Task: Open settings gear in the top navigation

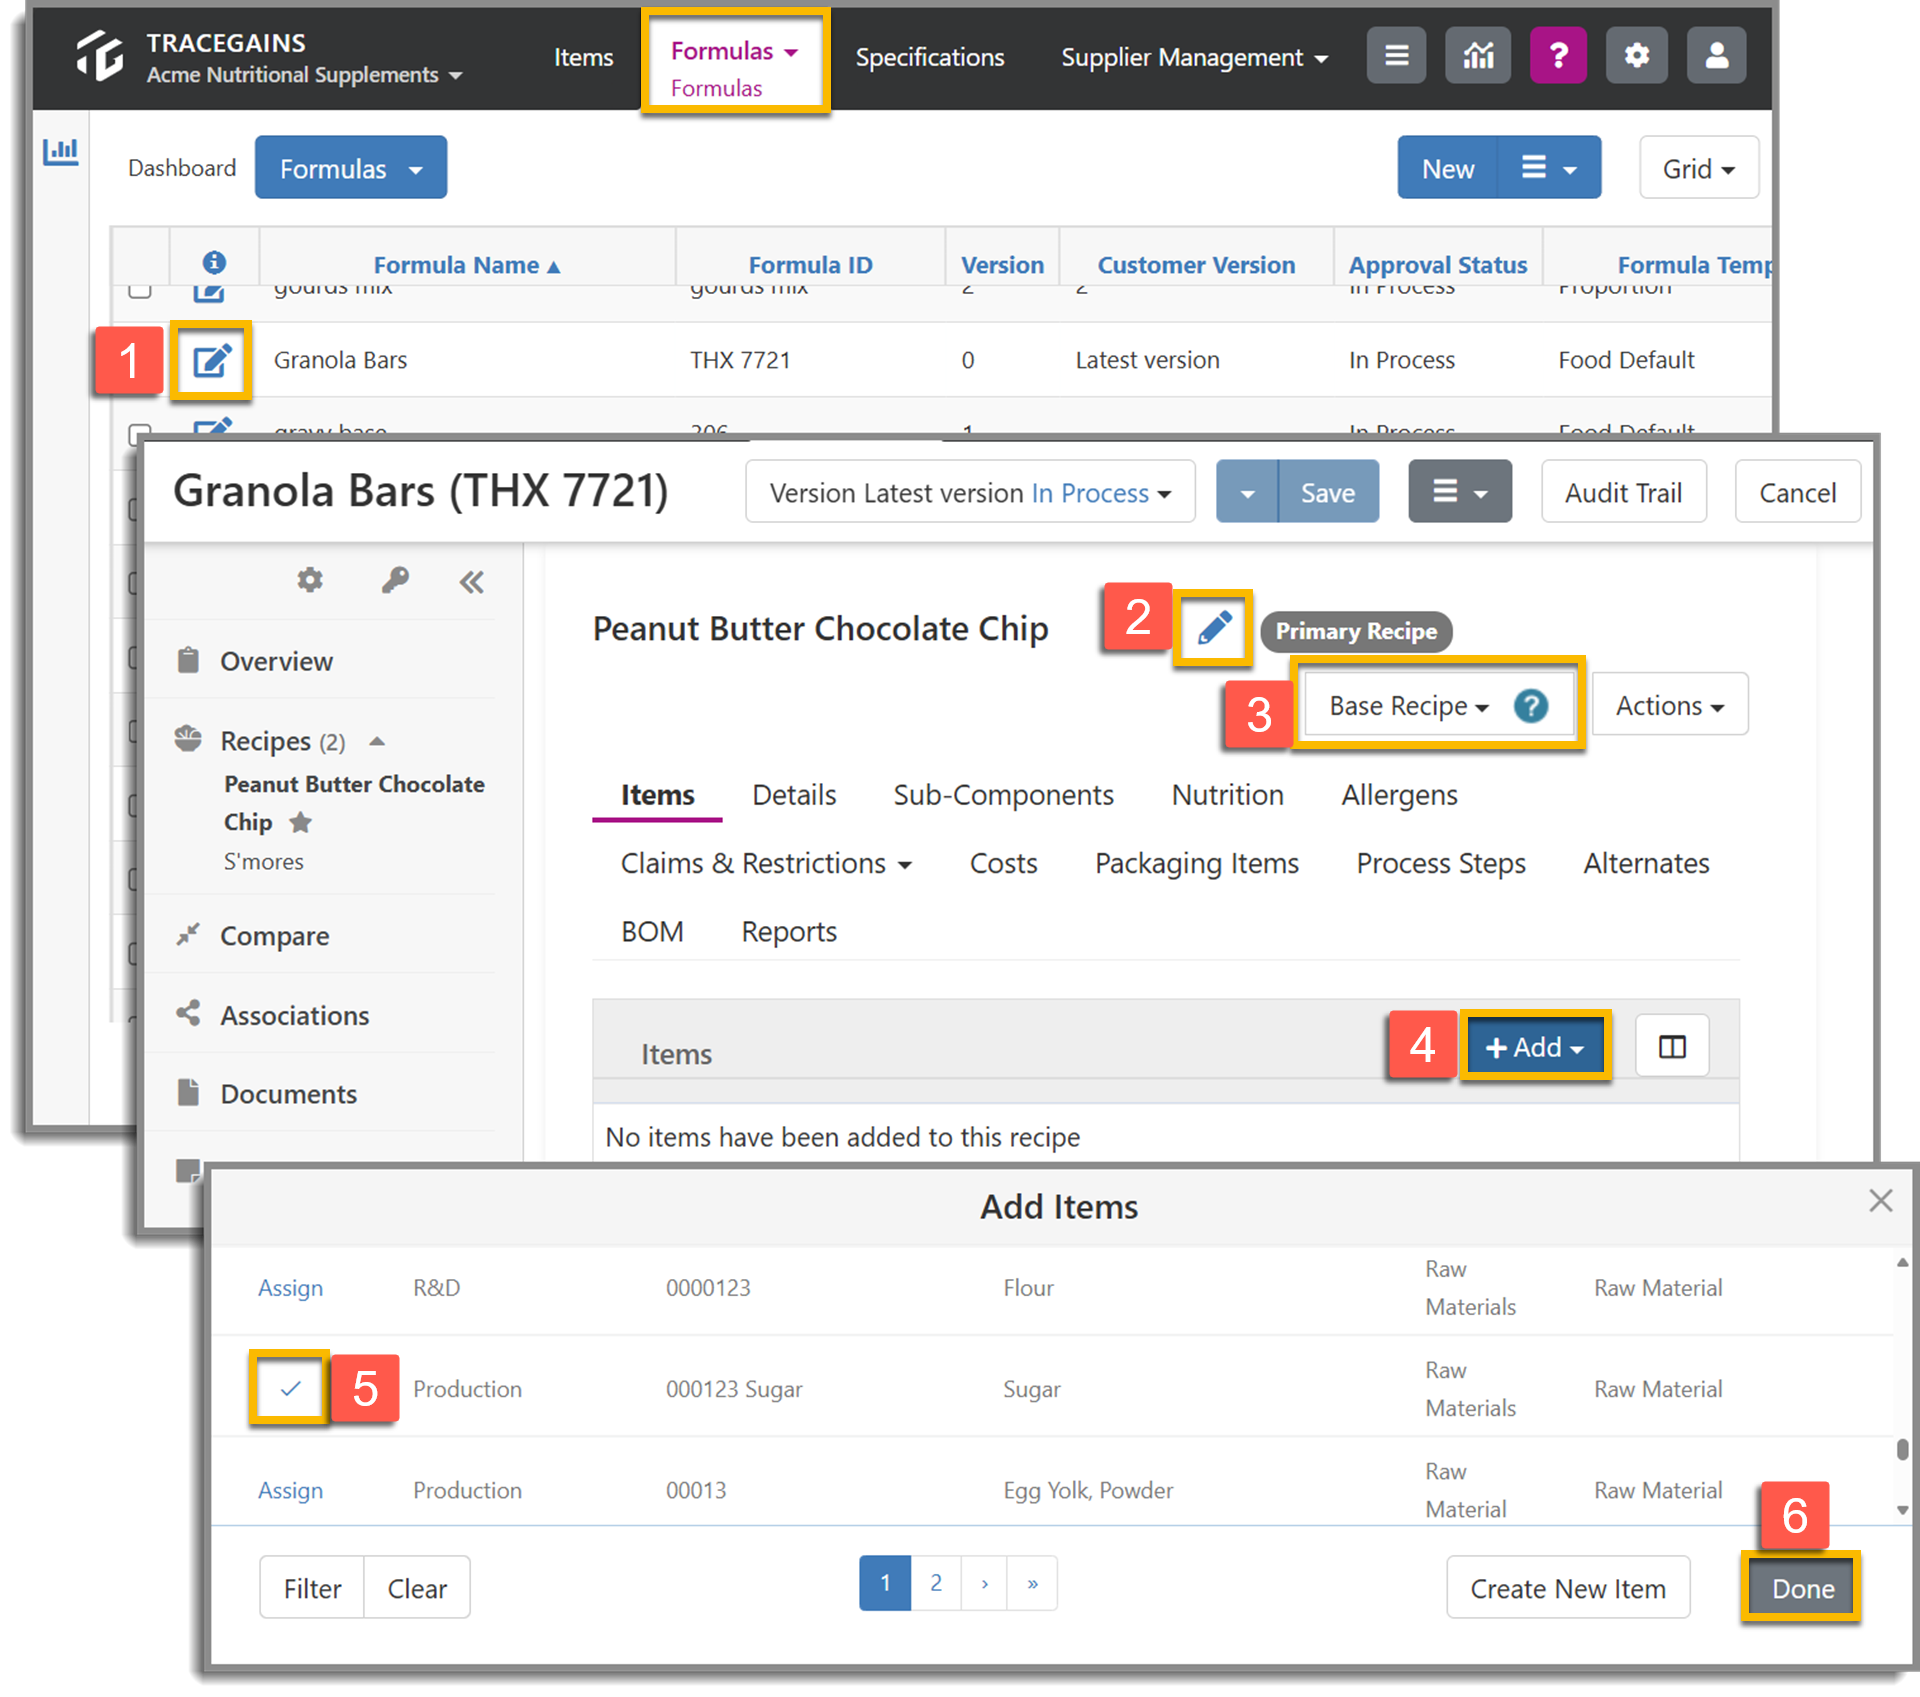Action: tap(1636, 55)
